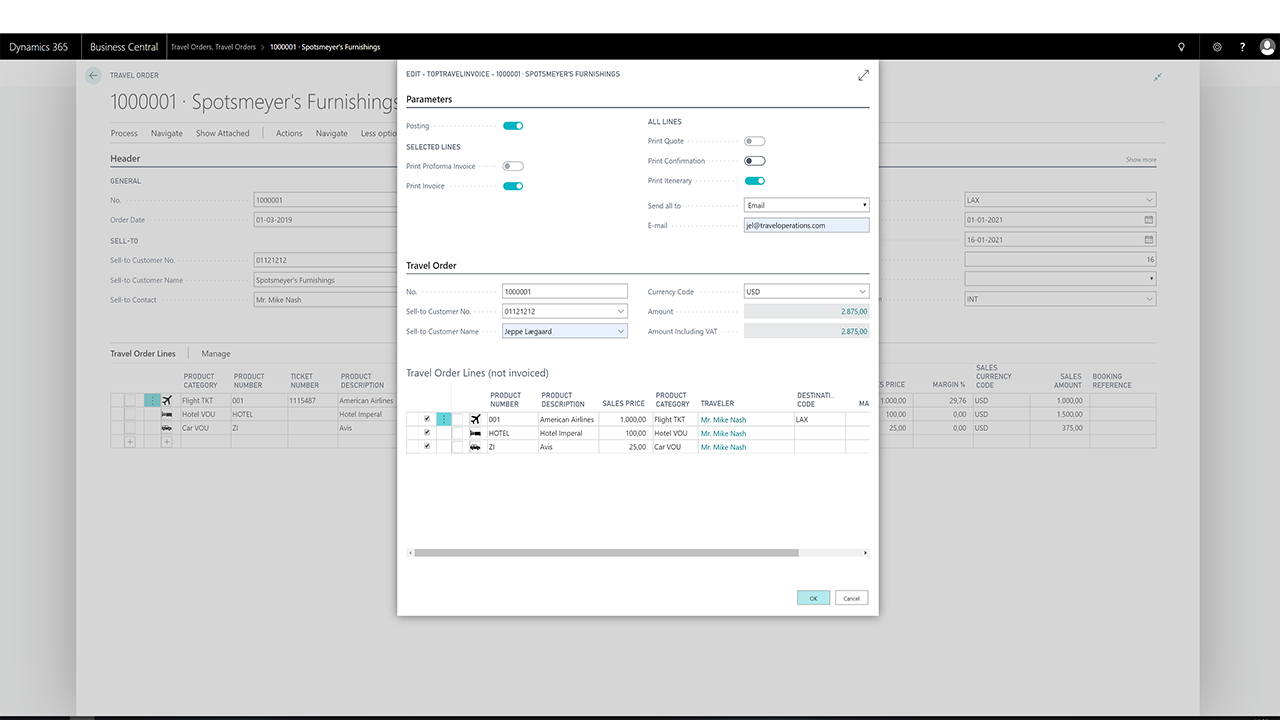
Task: Open the calendar picker beside 01-01-2021
Action: (1149, 220)
